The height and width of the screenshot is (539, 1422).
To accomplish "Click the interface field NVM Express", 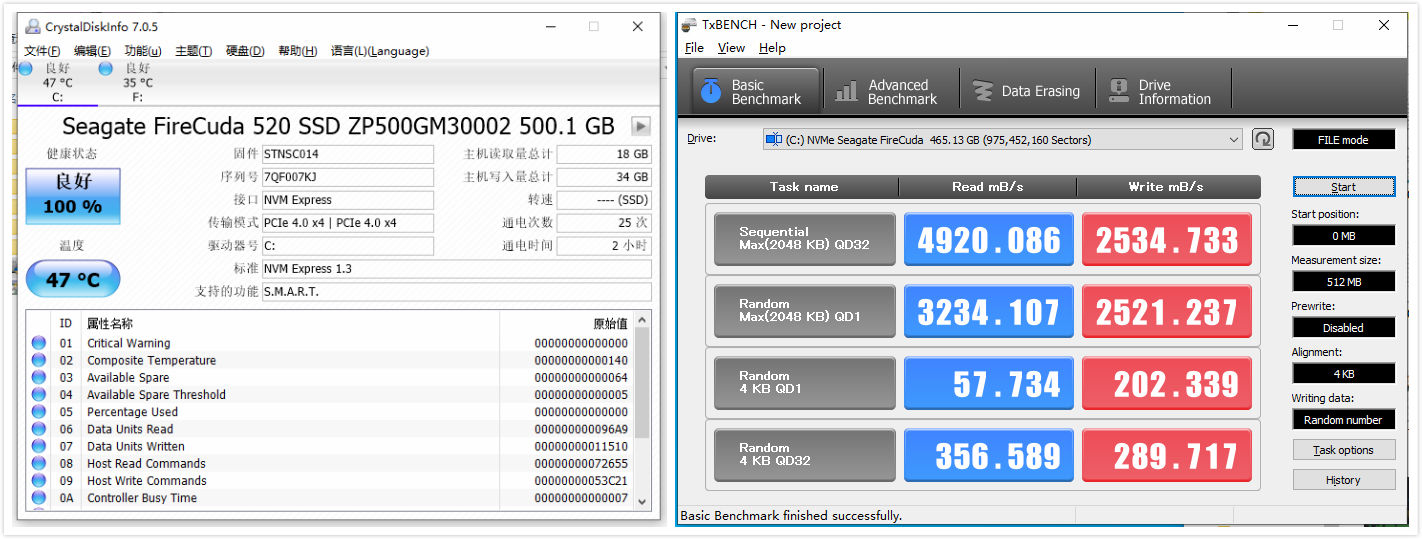I will (348, 200).
